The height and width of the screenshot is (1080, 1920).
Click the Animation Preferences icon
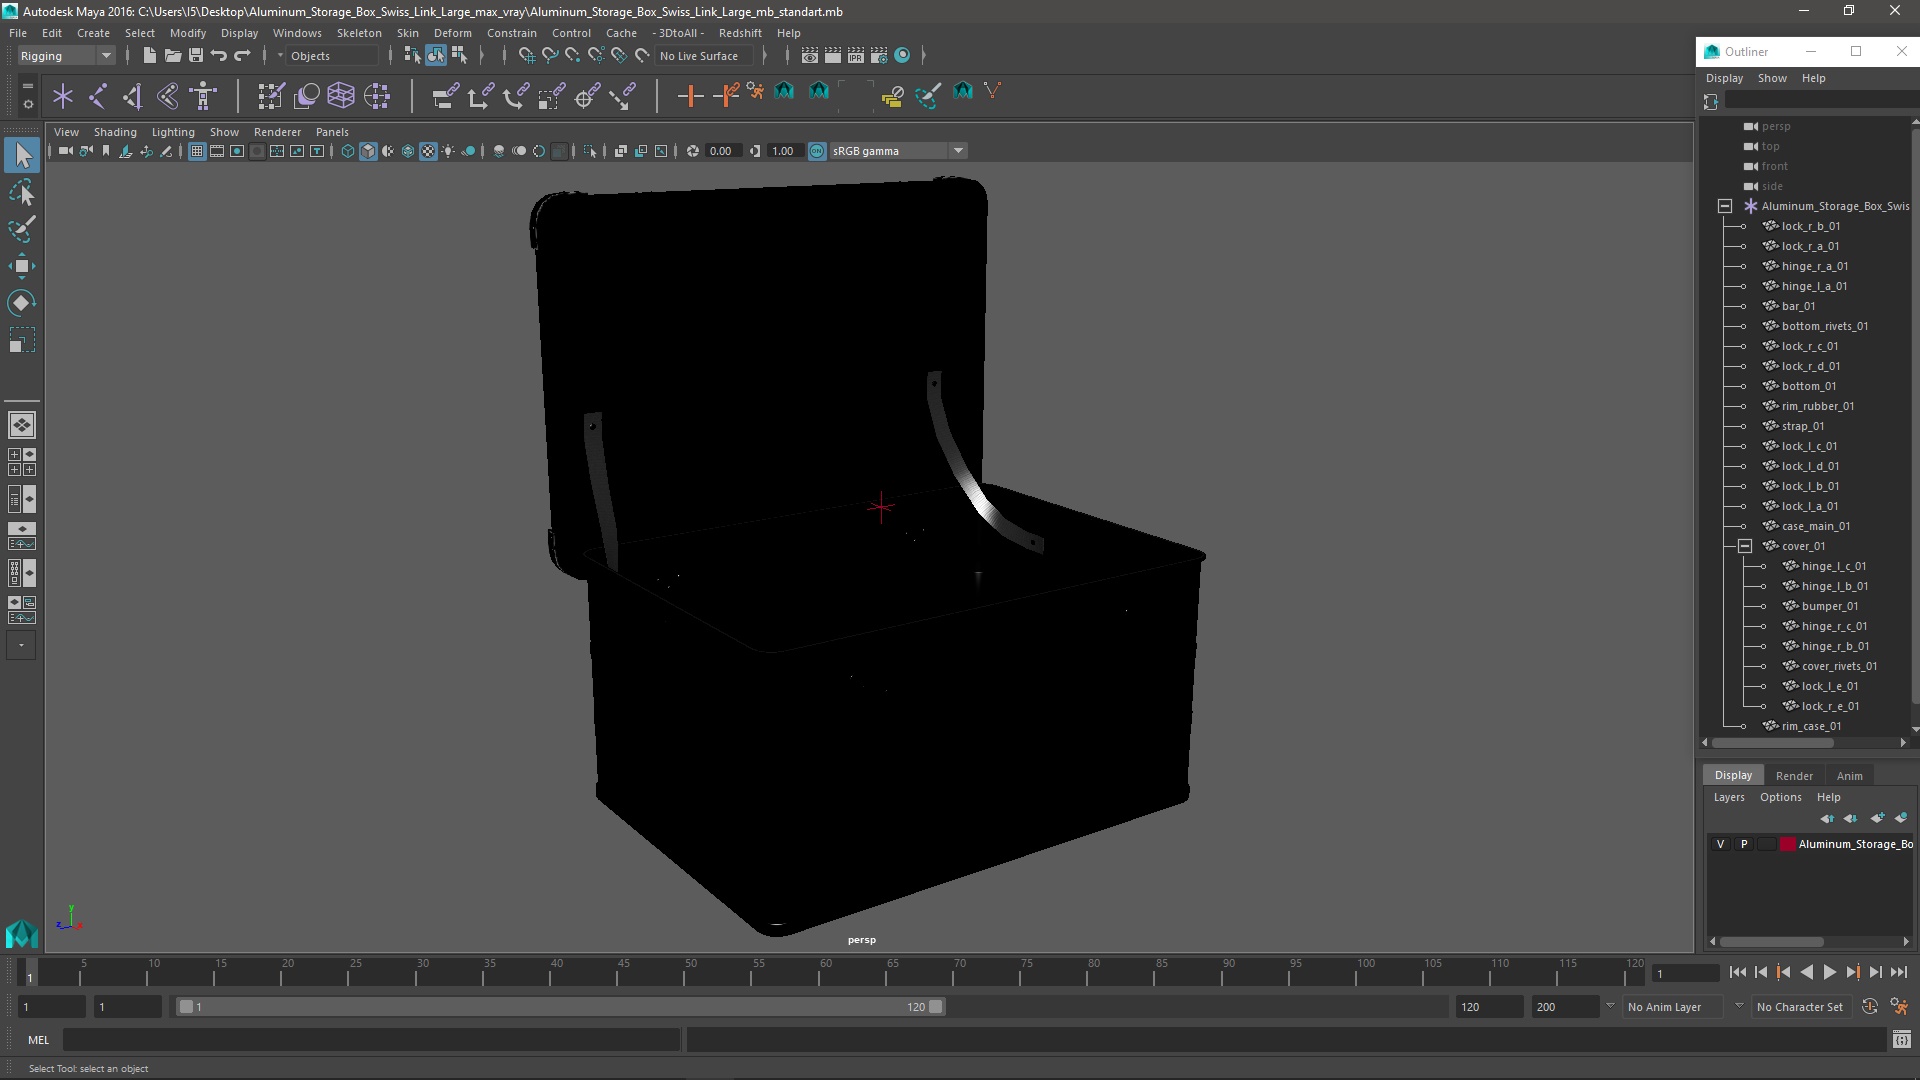click(x=1899, y=1007)
